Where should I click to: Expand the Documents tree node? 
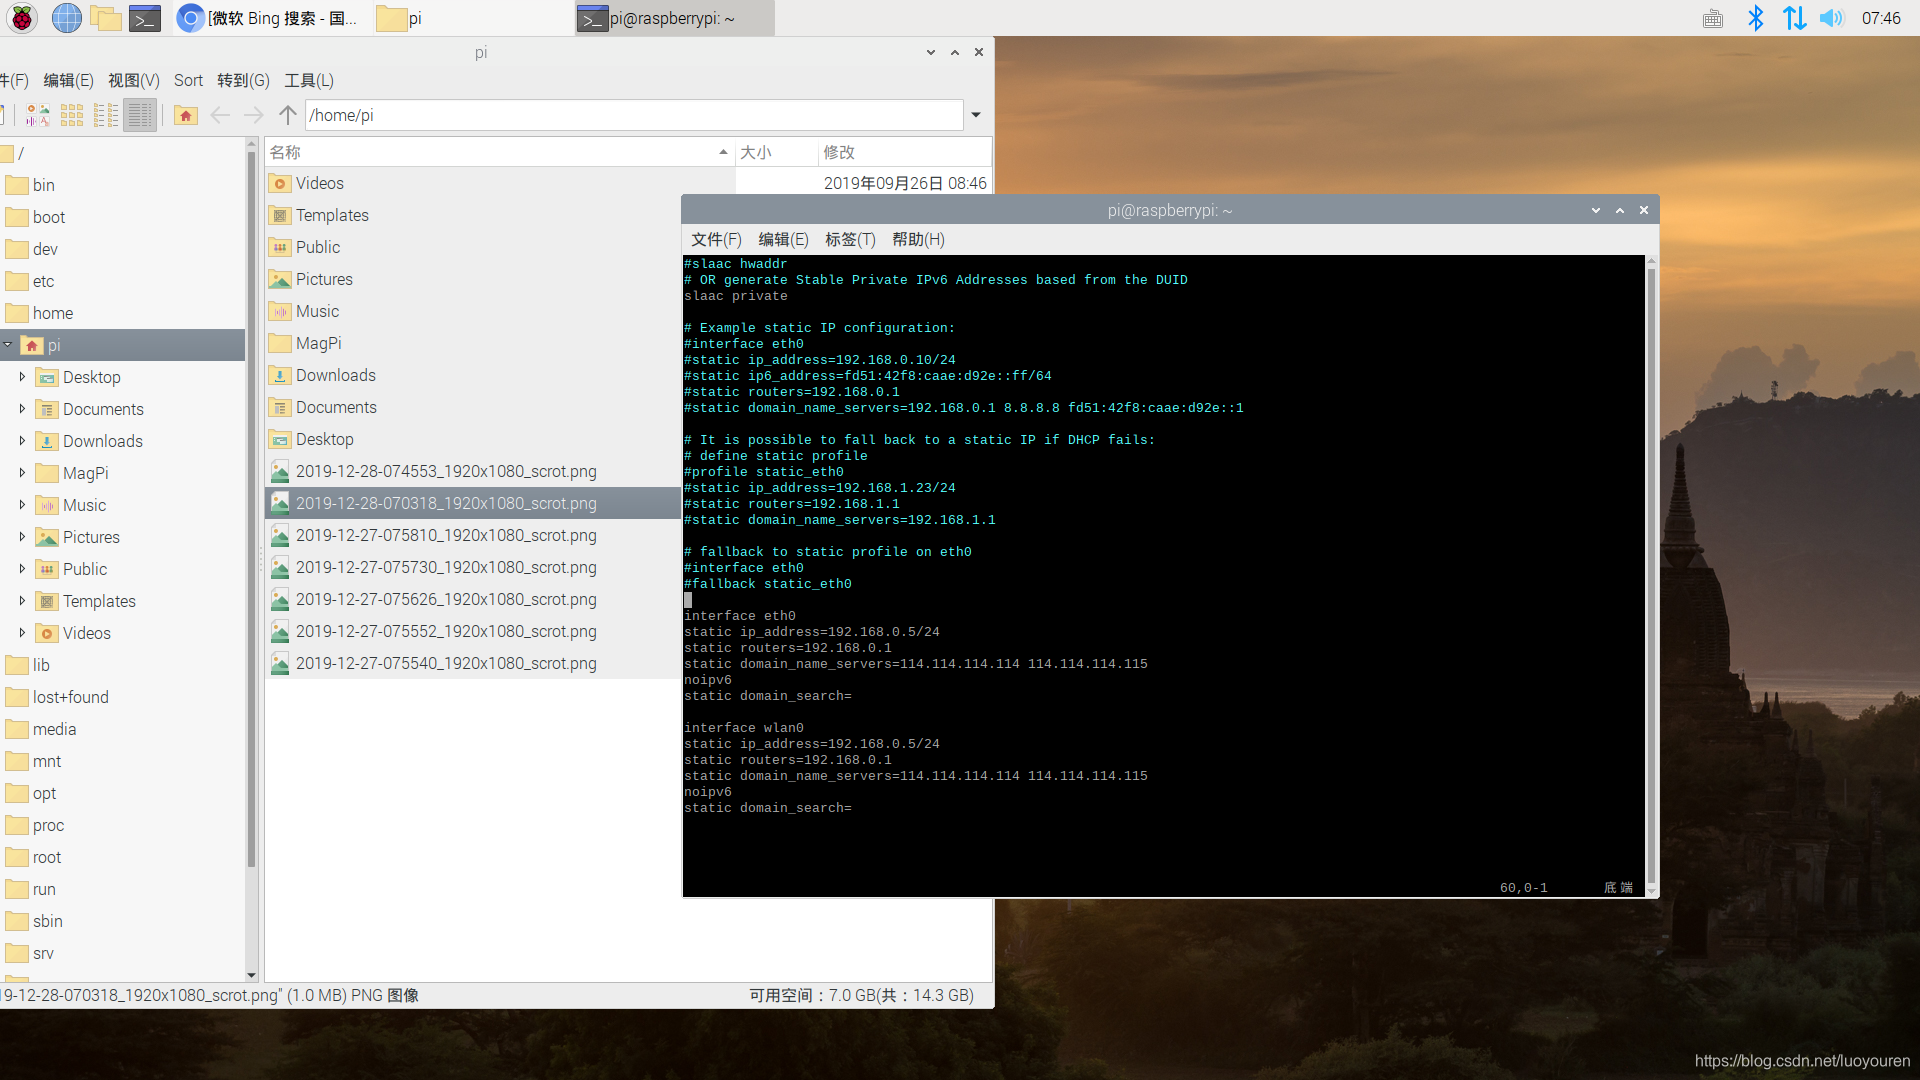tap(22, 409)
